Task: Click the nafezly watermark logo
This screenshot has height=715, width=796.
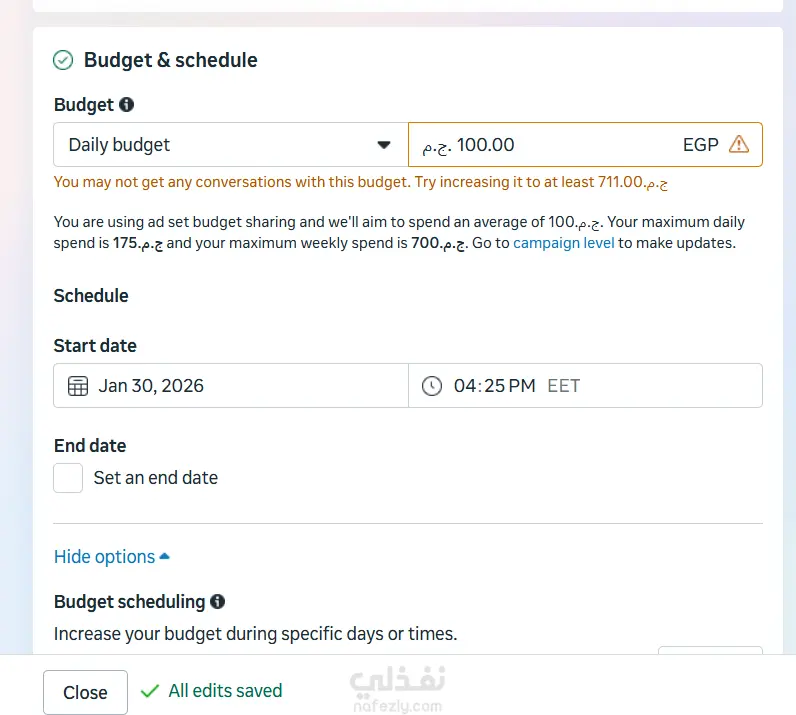Action: click(x=397, y=688)
